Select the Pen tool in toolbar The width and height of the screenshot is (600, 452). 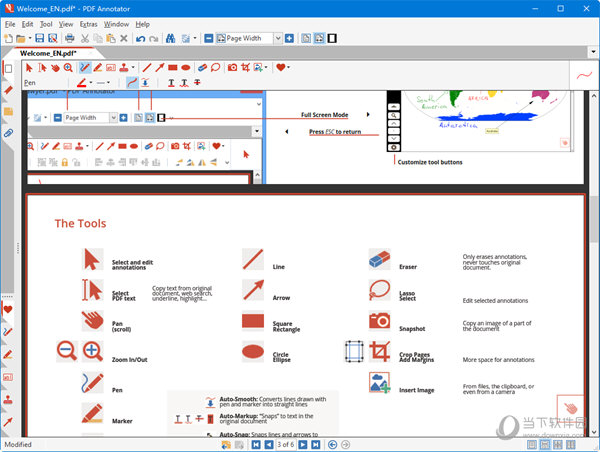pos(85,68)
